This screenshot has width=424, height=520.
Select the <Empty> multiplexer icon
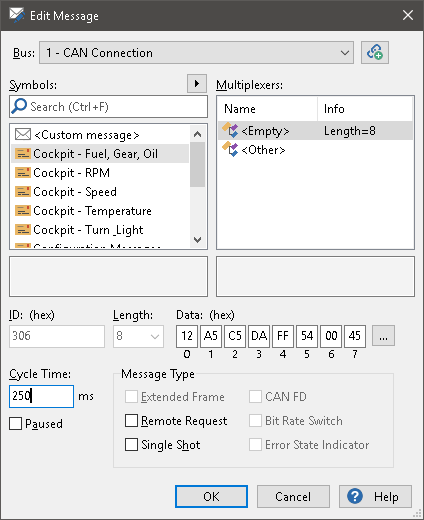click(230, 130)
